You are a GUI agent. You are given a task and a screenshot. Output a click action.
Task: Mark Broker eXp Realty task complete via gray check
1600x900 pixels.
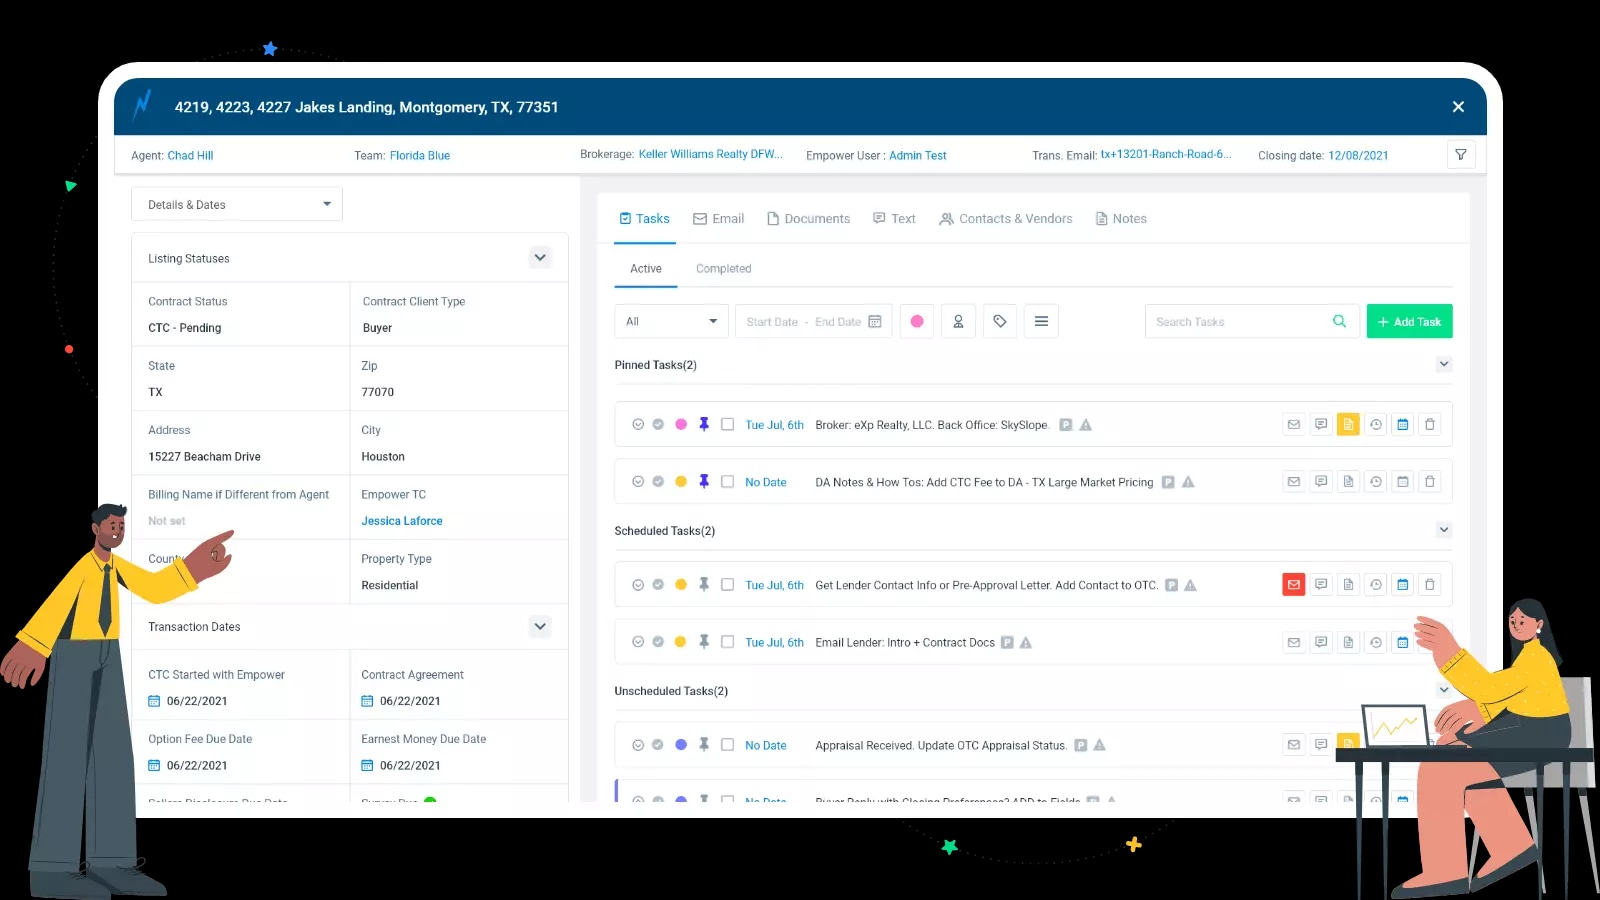[x=658, y=424]
